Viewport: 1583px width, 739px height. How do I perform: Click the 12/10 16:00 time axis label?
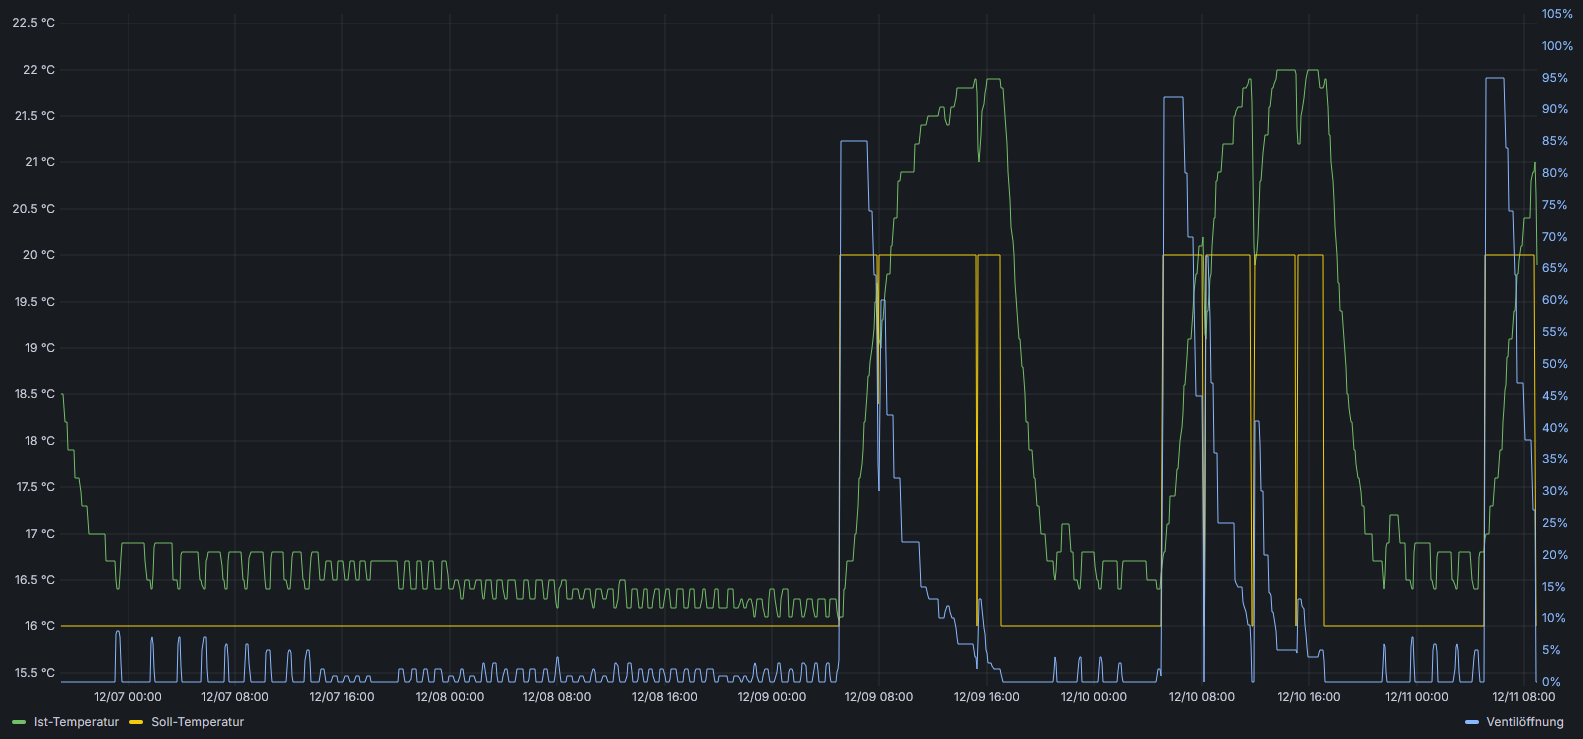pyautogui.click(x=1309, y=697)
